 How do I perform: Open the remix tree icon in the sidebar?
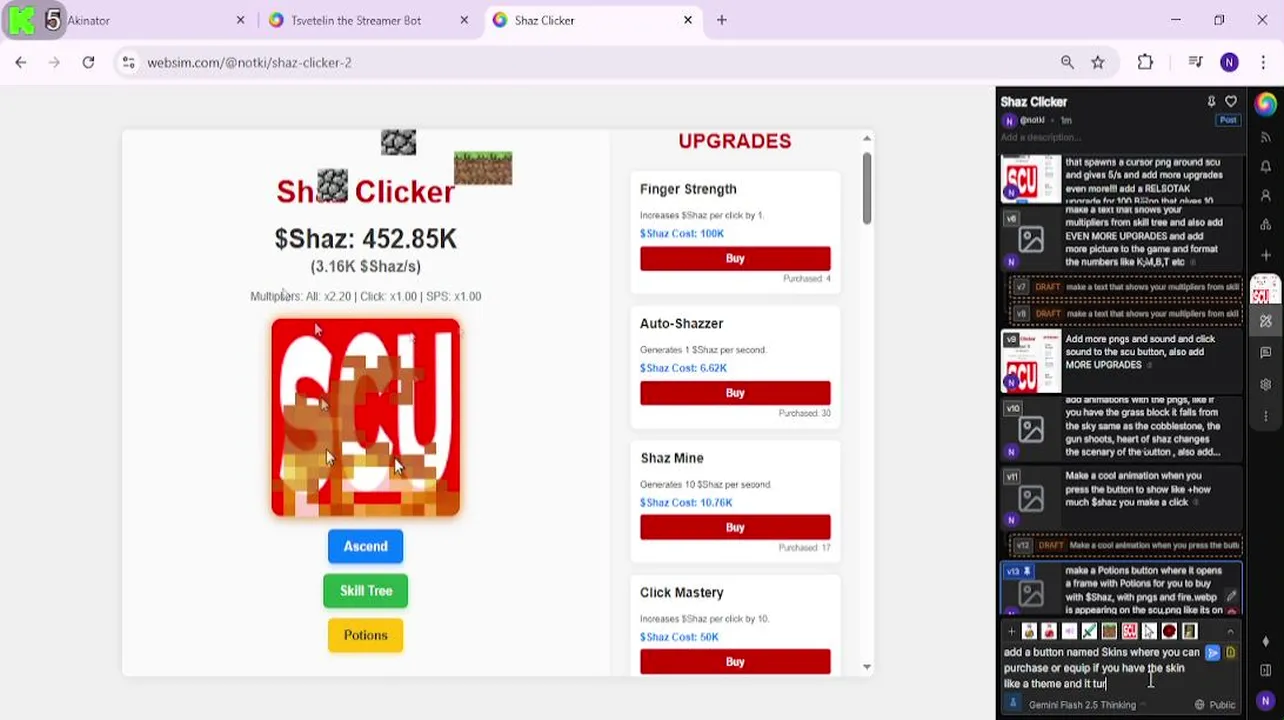[x=1266, y=224]
